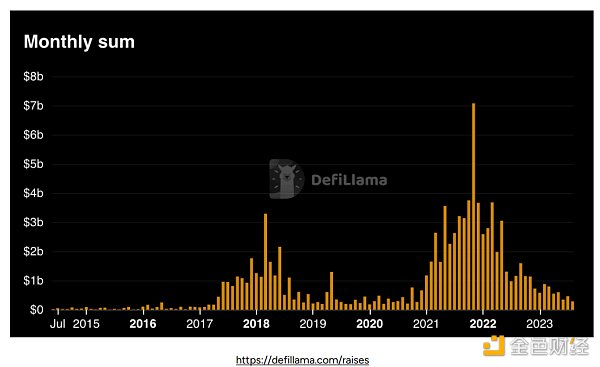Click the 2016 x-axis label
This screenshot has height=367, width=600.
[x=143, y=324]
